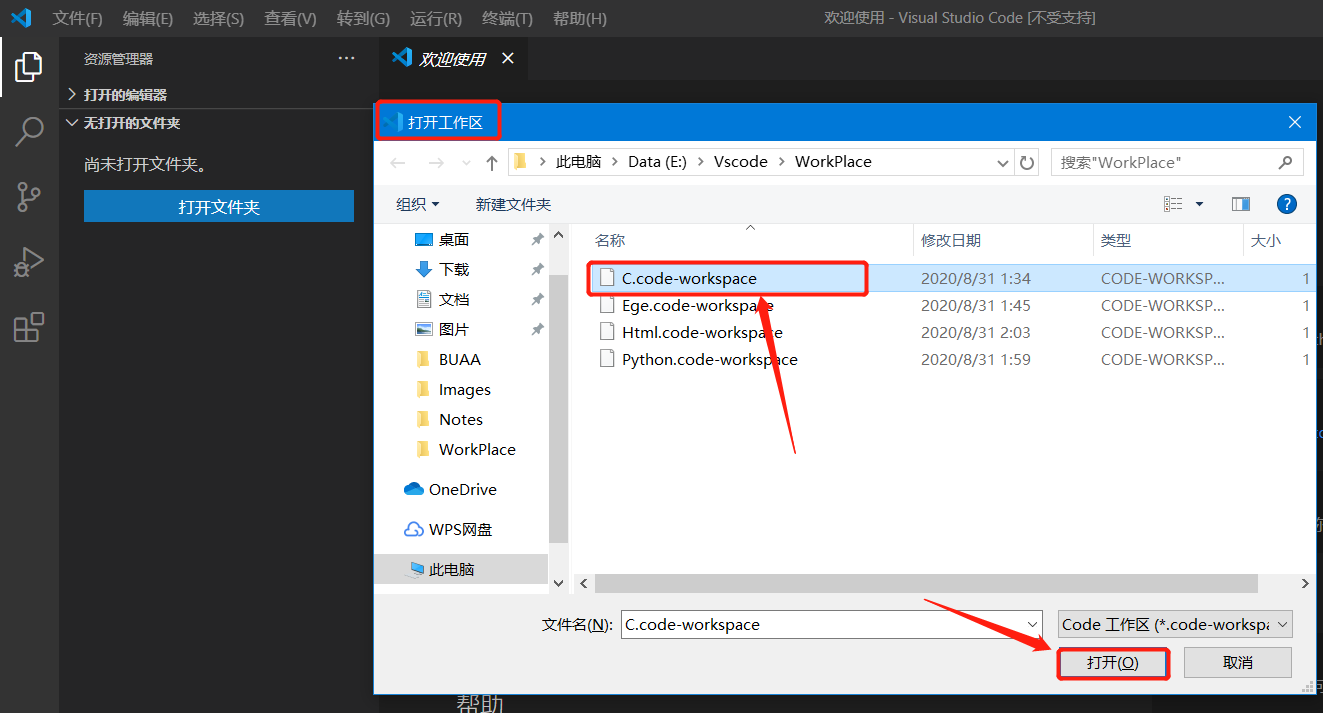Select OneDrive in the navigation pane
The width and height of the screenshot is (1323, 713).
[462, 489]
